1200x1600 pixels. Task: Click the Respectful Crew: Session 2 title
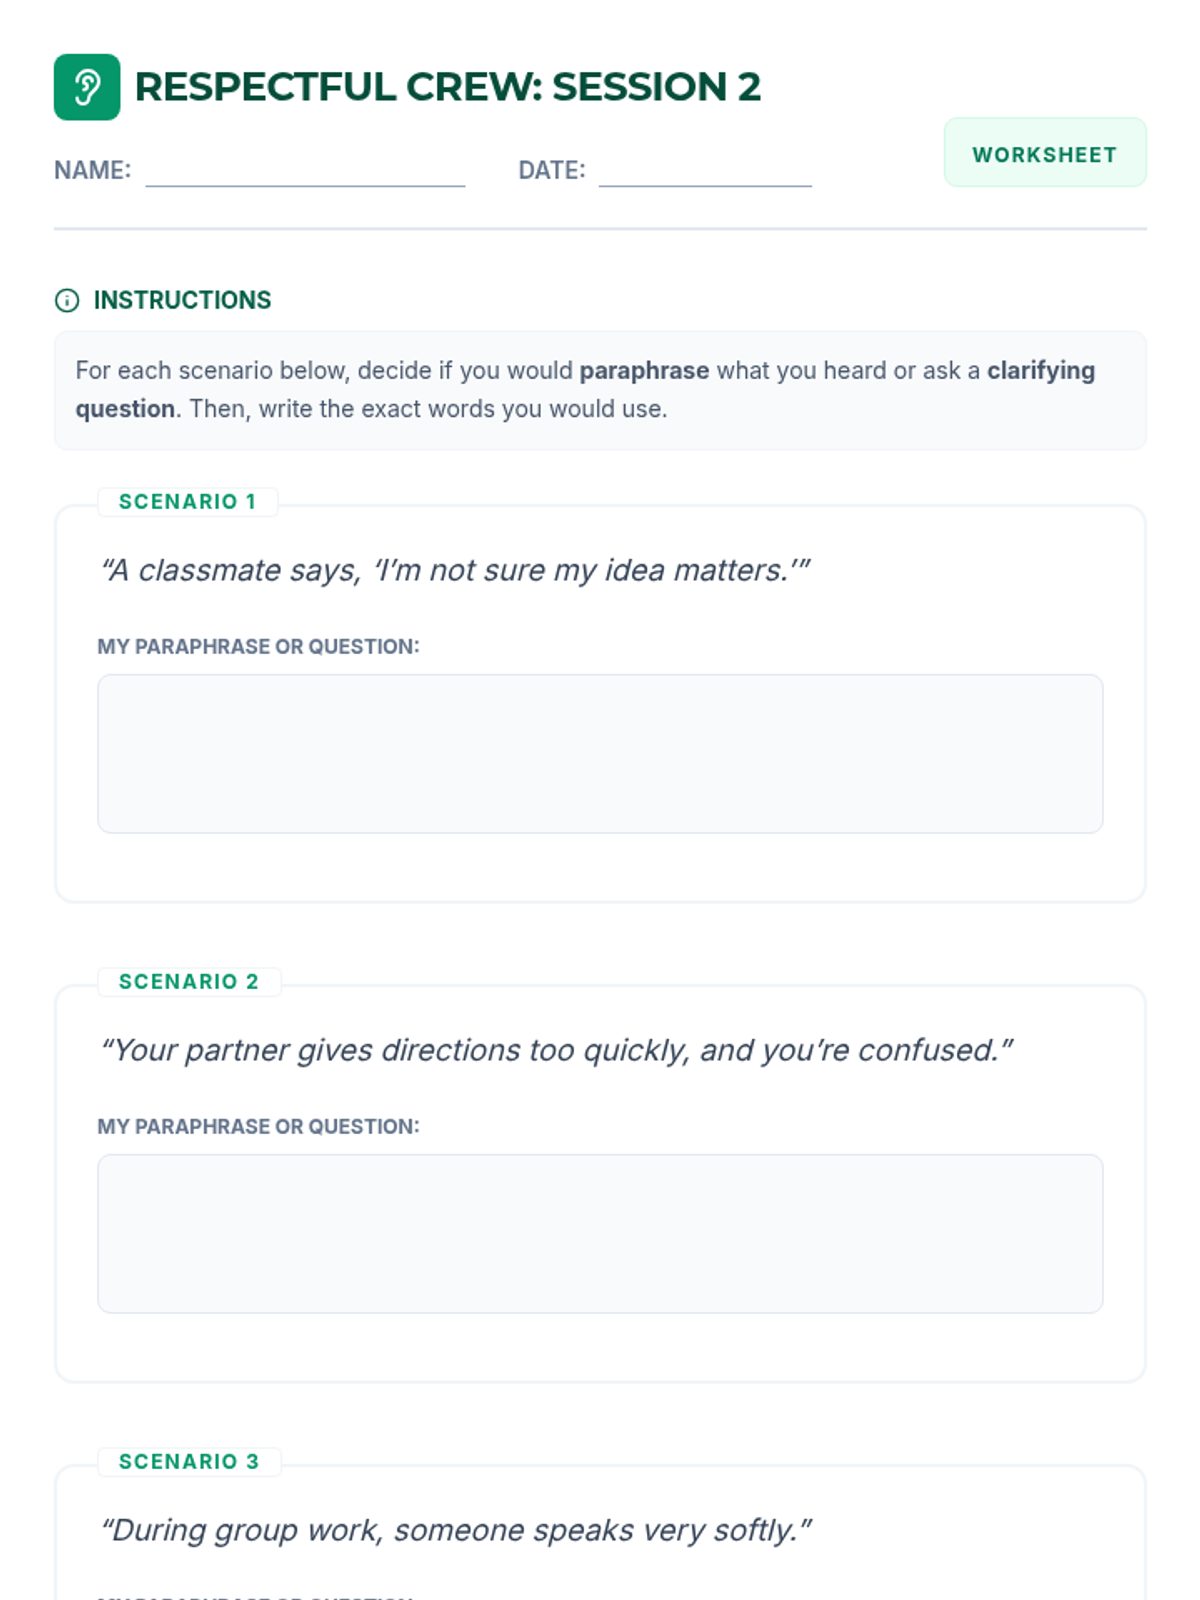447,87
